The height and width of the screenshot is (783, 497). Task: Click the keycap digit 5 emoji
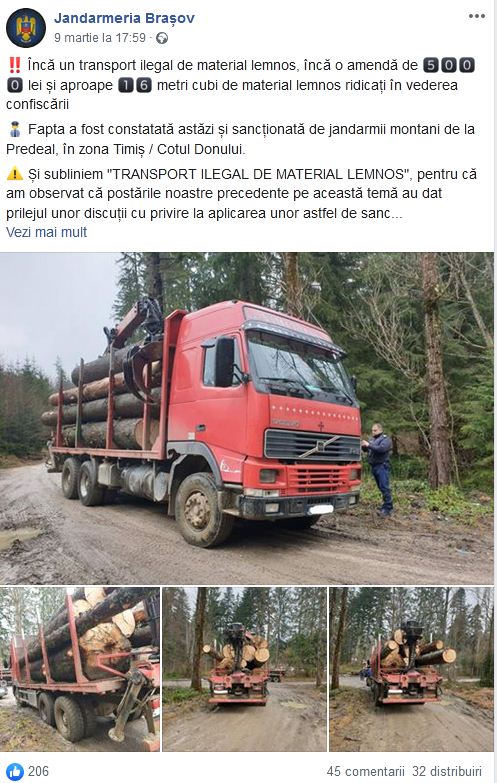pyautogui.click(x=431, y=65)
